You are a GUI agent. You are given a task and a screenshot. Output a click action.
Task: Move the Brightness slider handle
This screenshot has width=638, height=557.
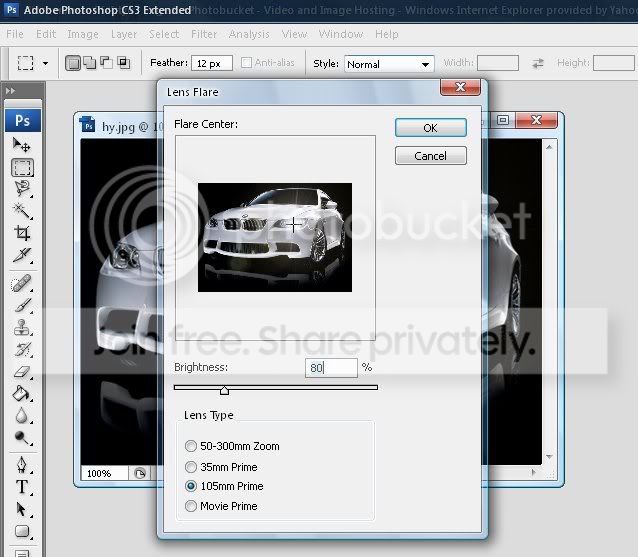coord(224,391)
